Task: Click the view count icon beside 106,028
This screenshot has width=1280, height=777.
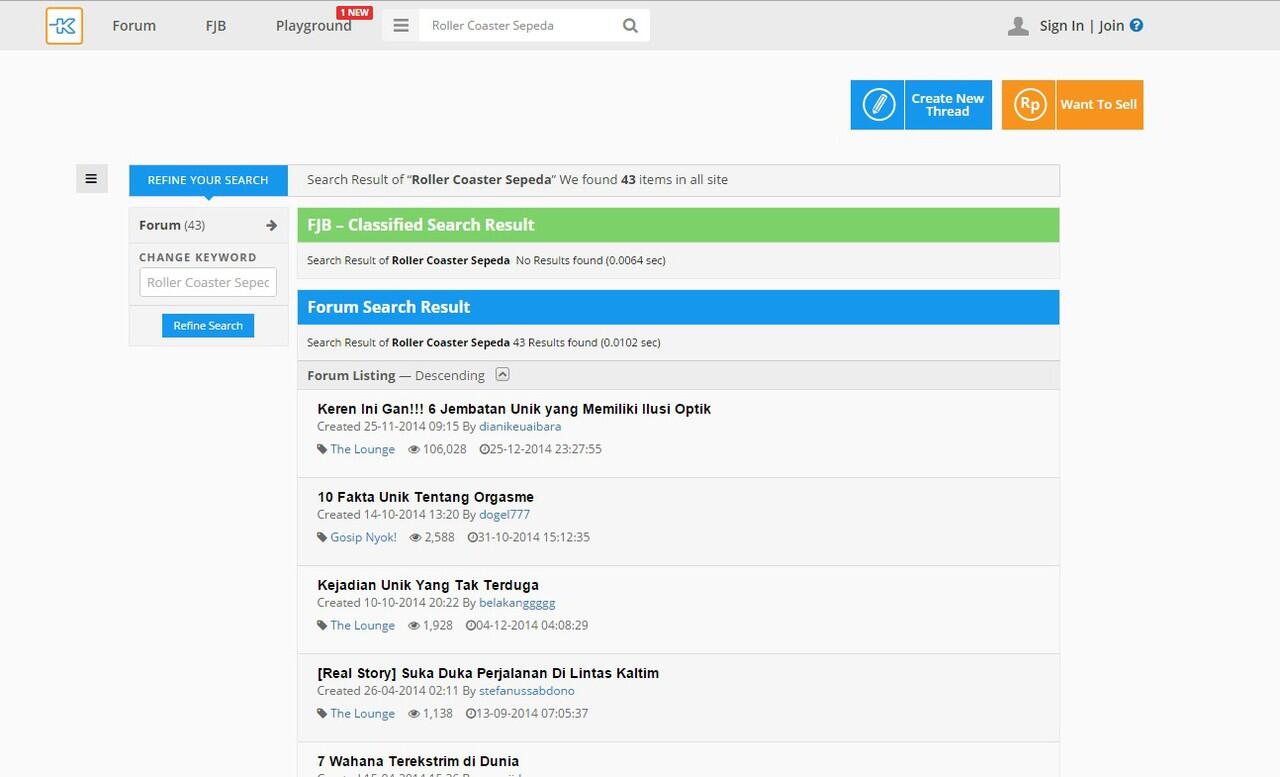Action: click(x=414, y=449)
